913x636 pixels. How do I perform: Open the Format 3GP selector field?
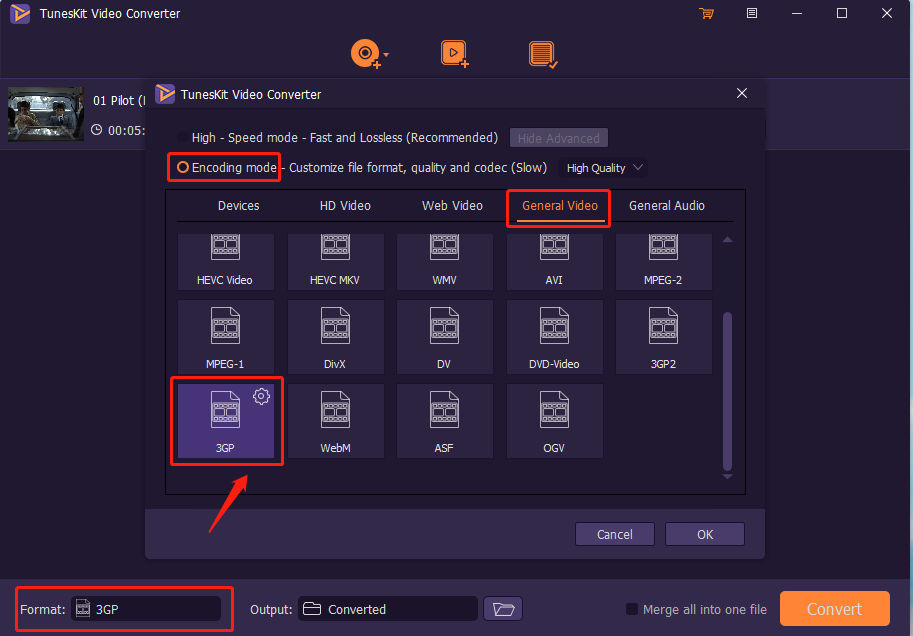146,609
